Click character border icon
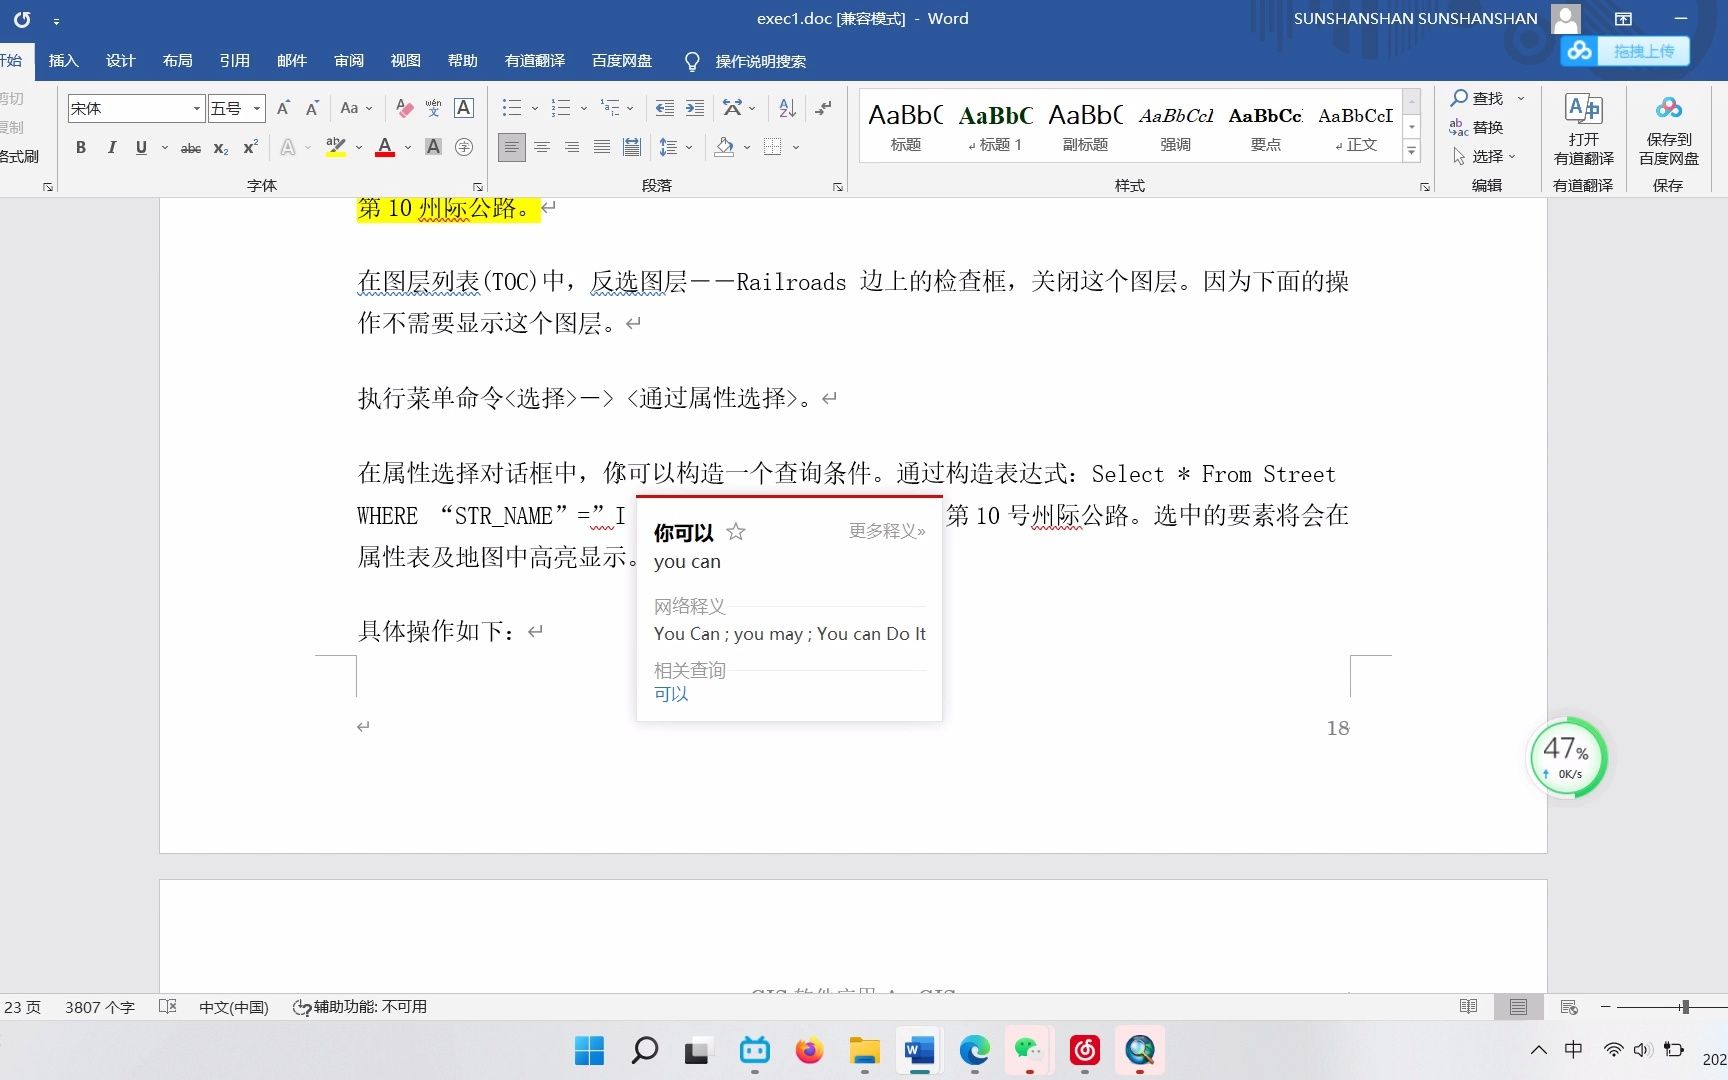The image size is (1728, 1080). click(x=463, y=108)
